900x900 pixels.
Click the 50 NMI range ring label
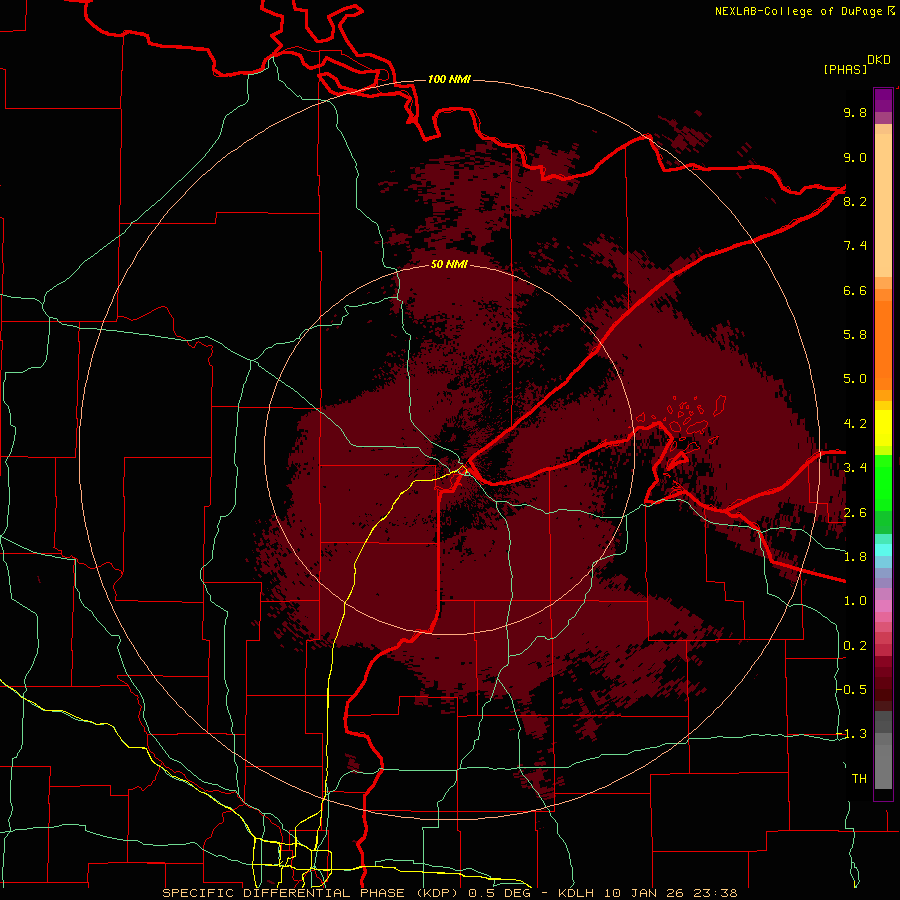(449, 264)
